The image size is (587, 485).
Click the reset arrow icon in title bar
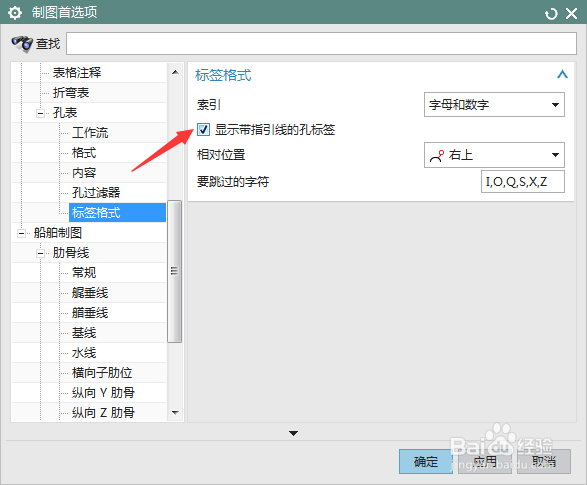[x=551, y=14]
